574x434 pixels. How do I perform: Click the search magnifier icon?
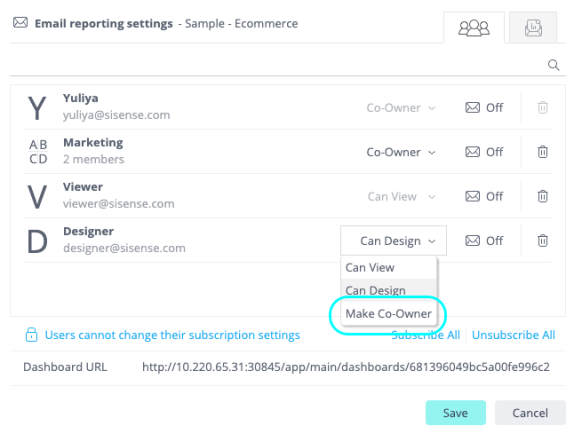pos(554,65)
